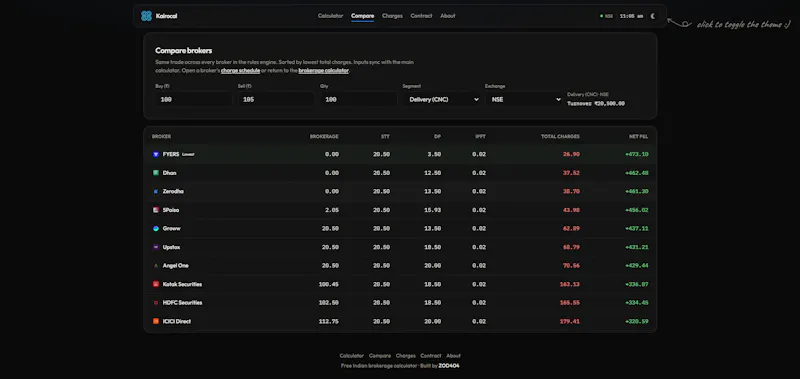Click the Compare brokers heading
The height and width of the screenshot is (379, 800).
(184, 50)
